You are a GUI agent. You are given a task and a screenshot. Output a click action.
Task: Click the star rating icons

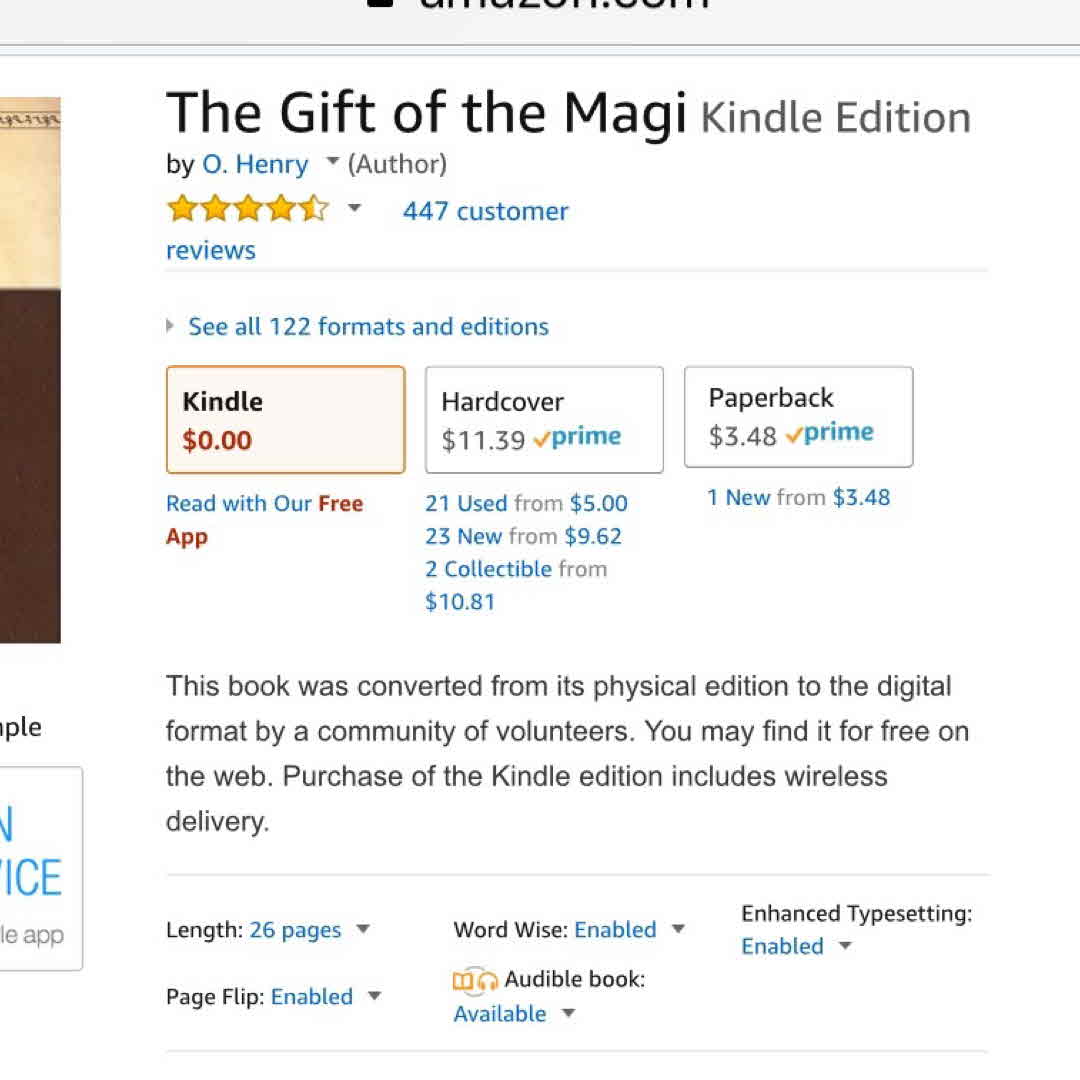coord(247,209)
